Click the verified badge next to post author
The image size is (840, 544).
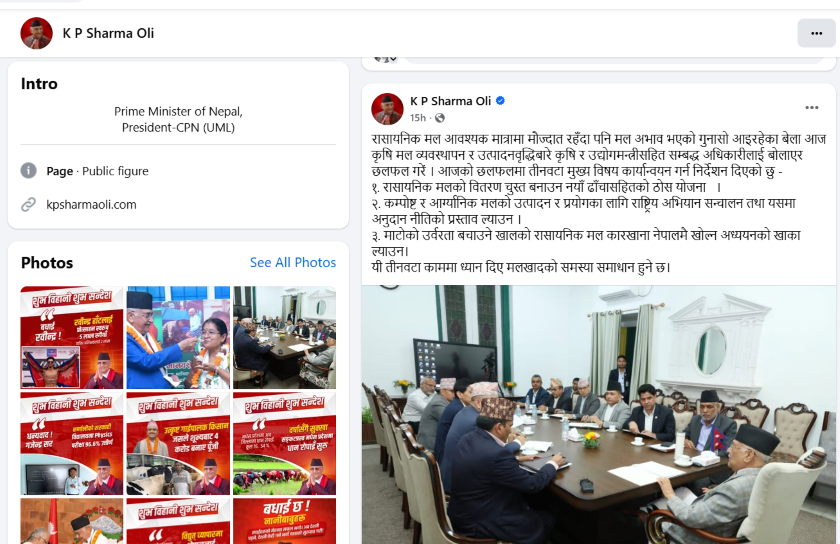pyautogui.click(x=500, y=101)
